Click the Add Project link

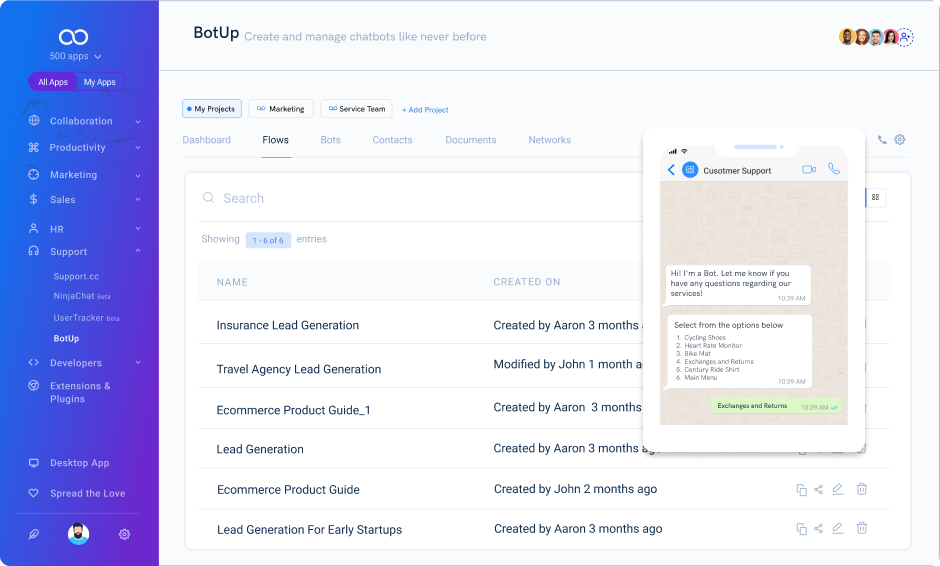point(425,110)
